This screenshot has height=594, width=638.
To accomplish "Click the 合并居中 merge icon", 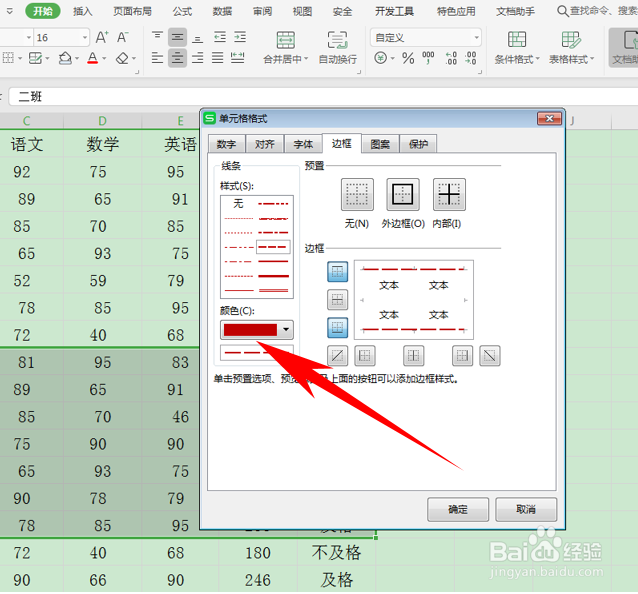I will coord(286,40).
